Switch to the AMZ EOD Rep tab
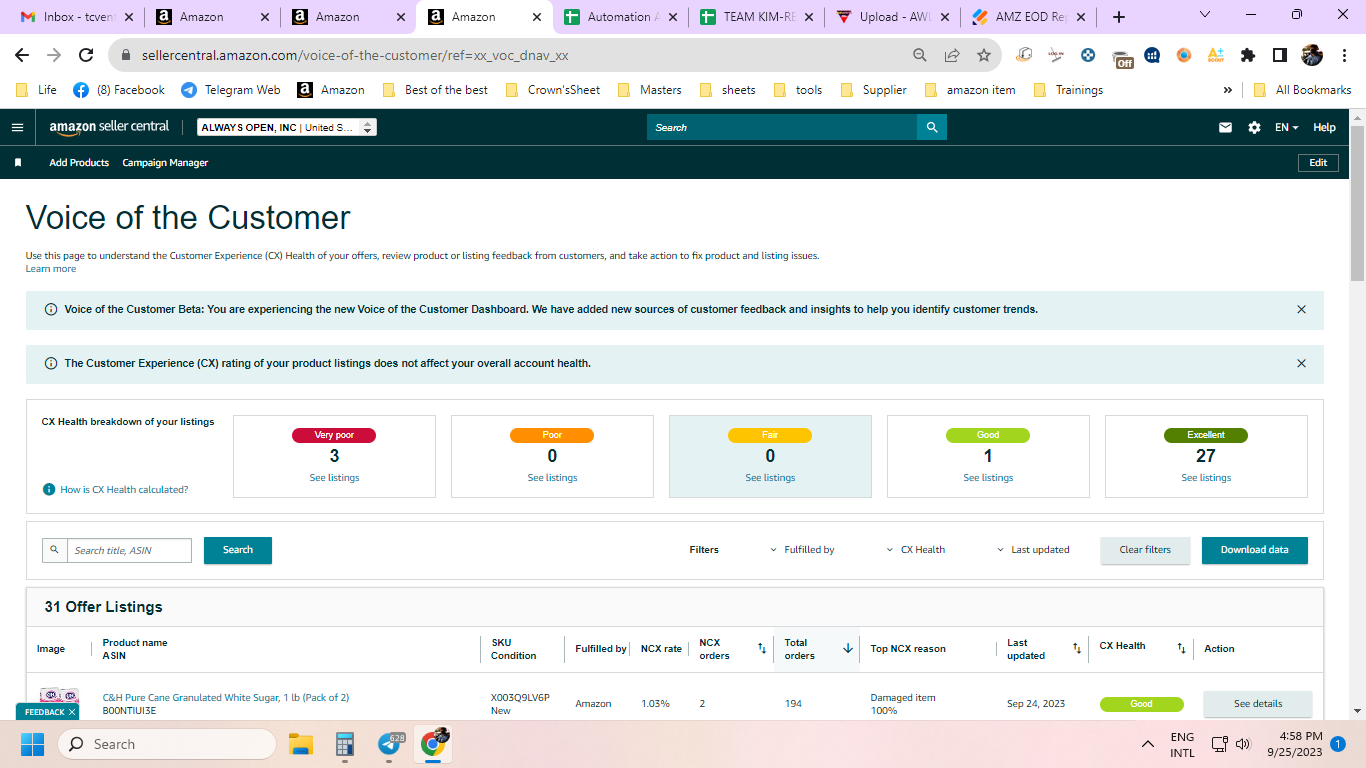Screen dimensions: 1366x768 [x=1028, y=17]
